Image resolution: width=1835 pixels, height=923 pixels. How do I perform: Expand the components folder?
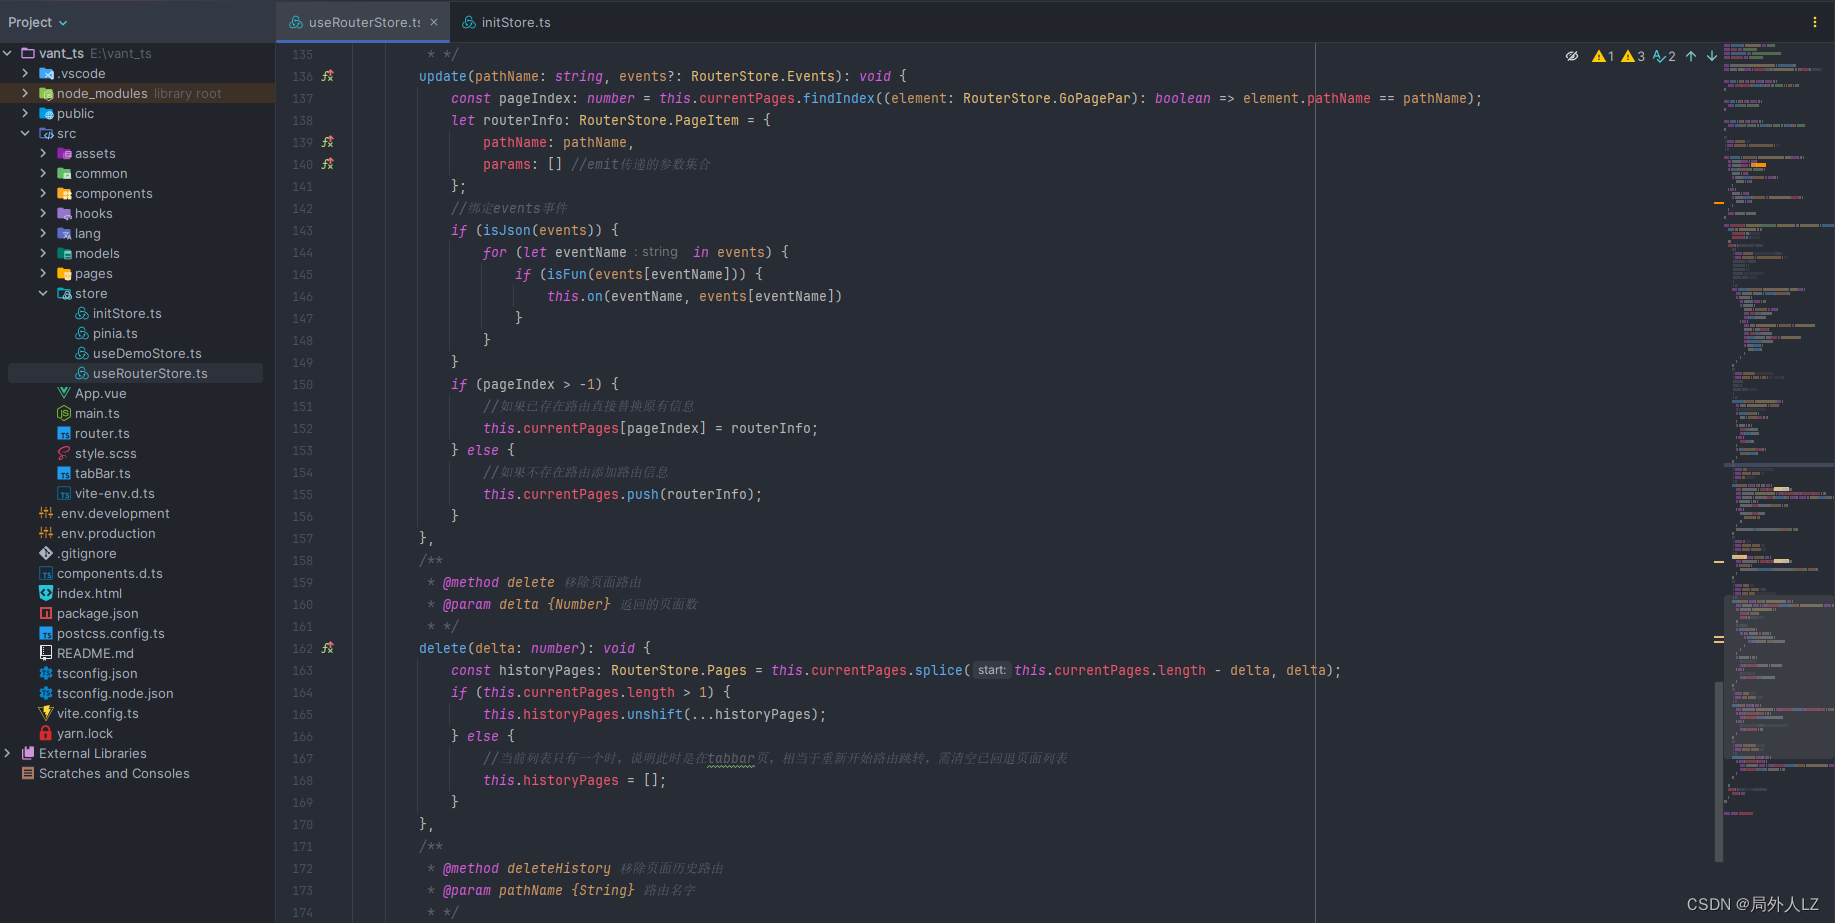click(x=44, y=193)
